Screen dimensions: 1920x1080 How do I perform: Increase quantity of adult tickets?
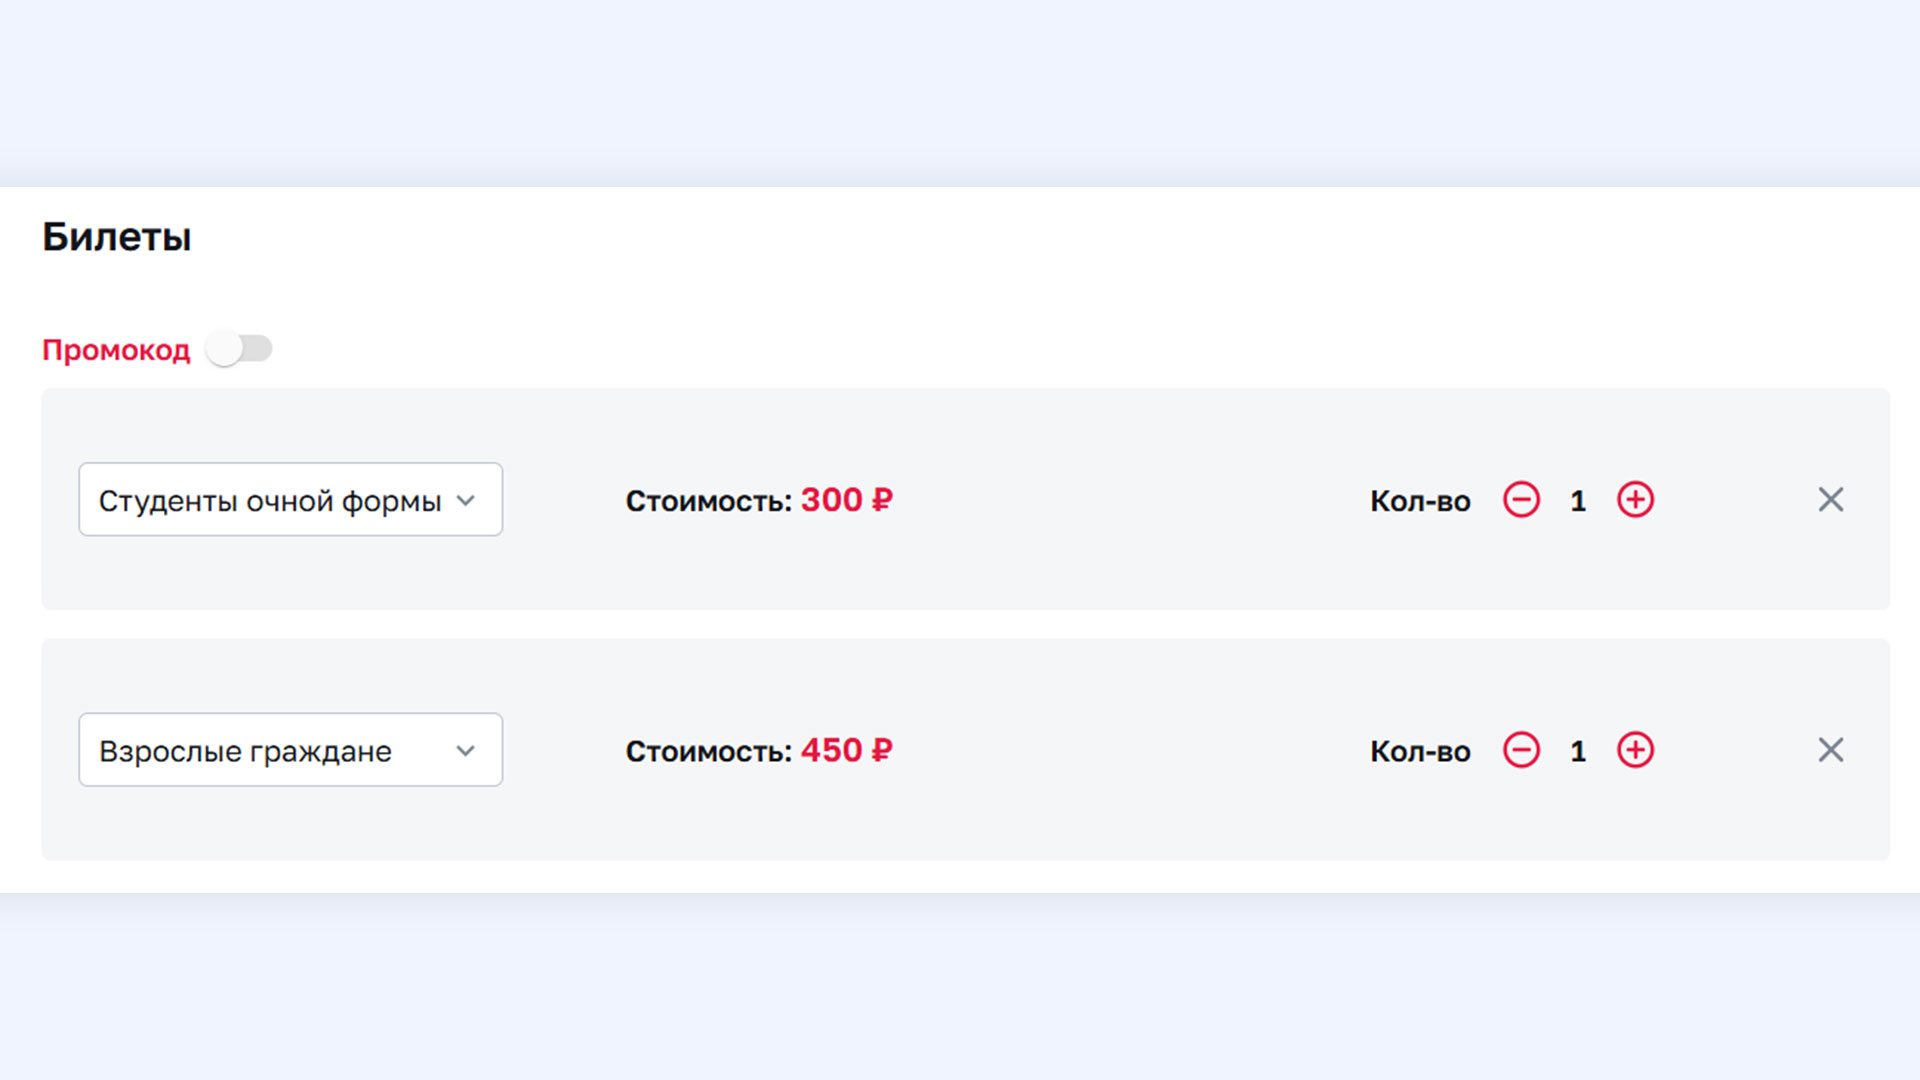coord(1635,749)
